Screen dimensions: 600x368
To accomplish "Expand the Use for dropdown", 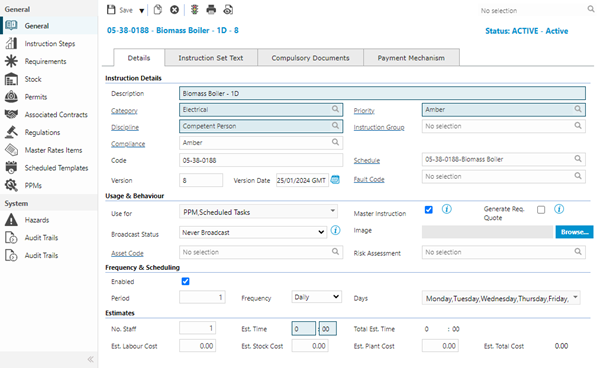I will (259, 212).
